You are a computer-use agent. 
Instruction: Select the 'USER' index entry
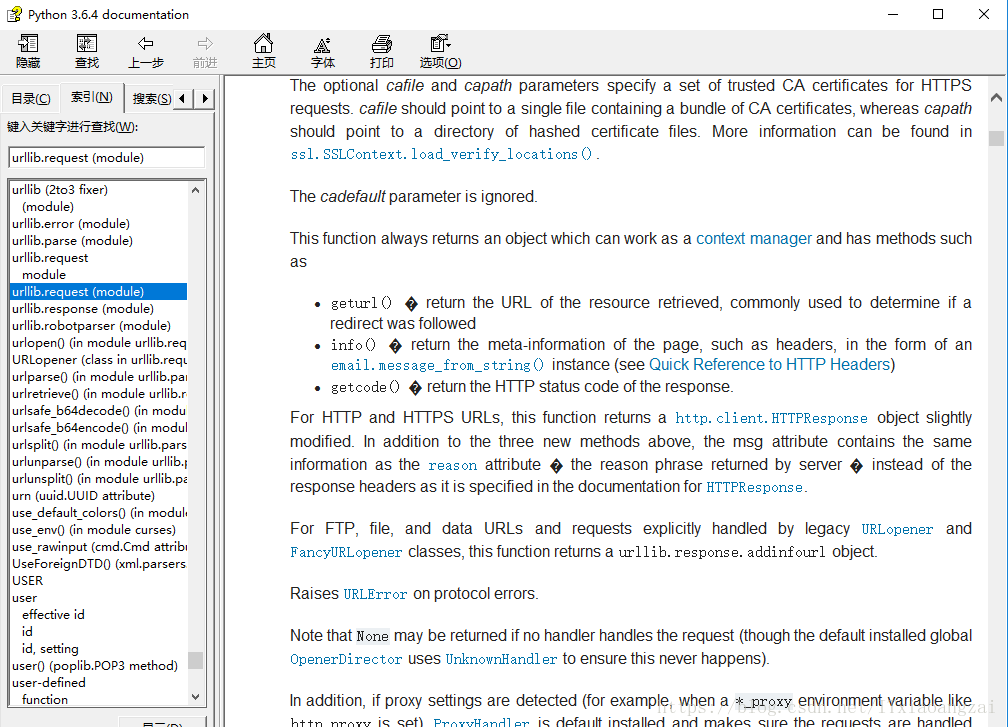28,581
